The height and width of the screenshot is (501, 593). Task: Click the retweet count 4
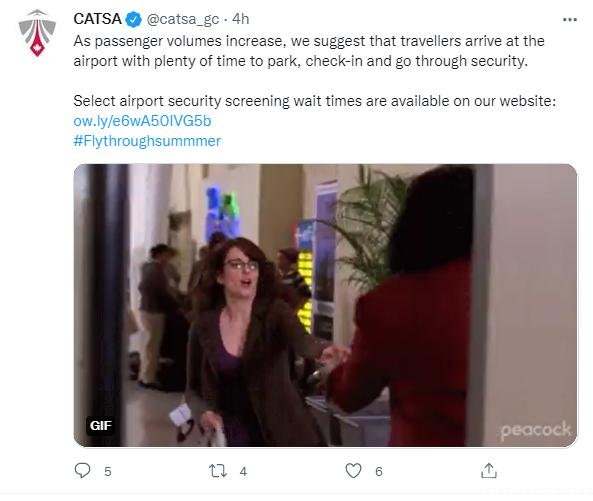click(x=243, y=472)
